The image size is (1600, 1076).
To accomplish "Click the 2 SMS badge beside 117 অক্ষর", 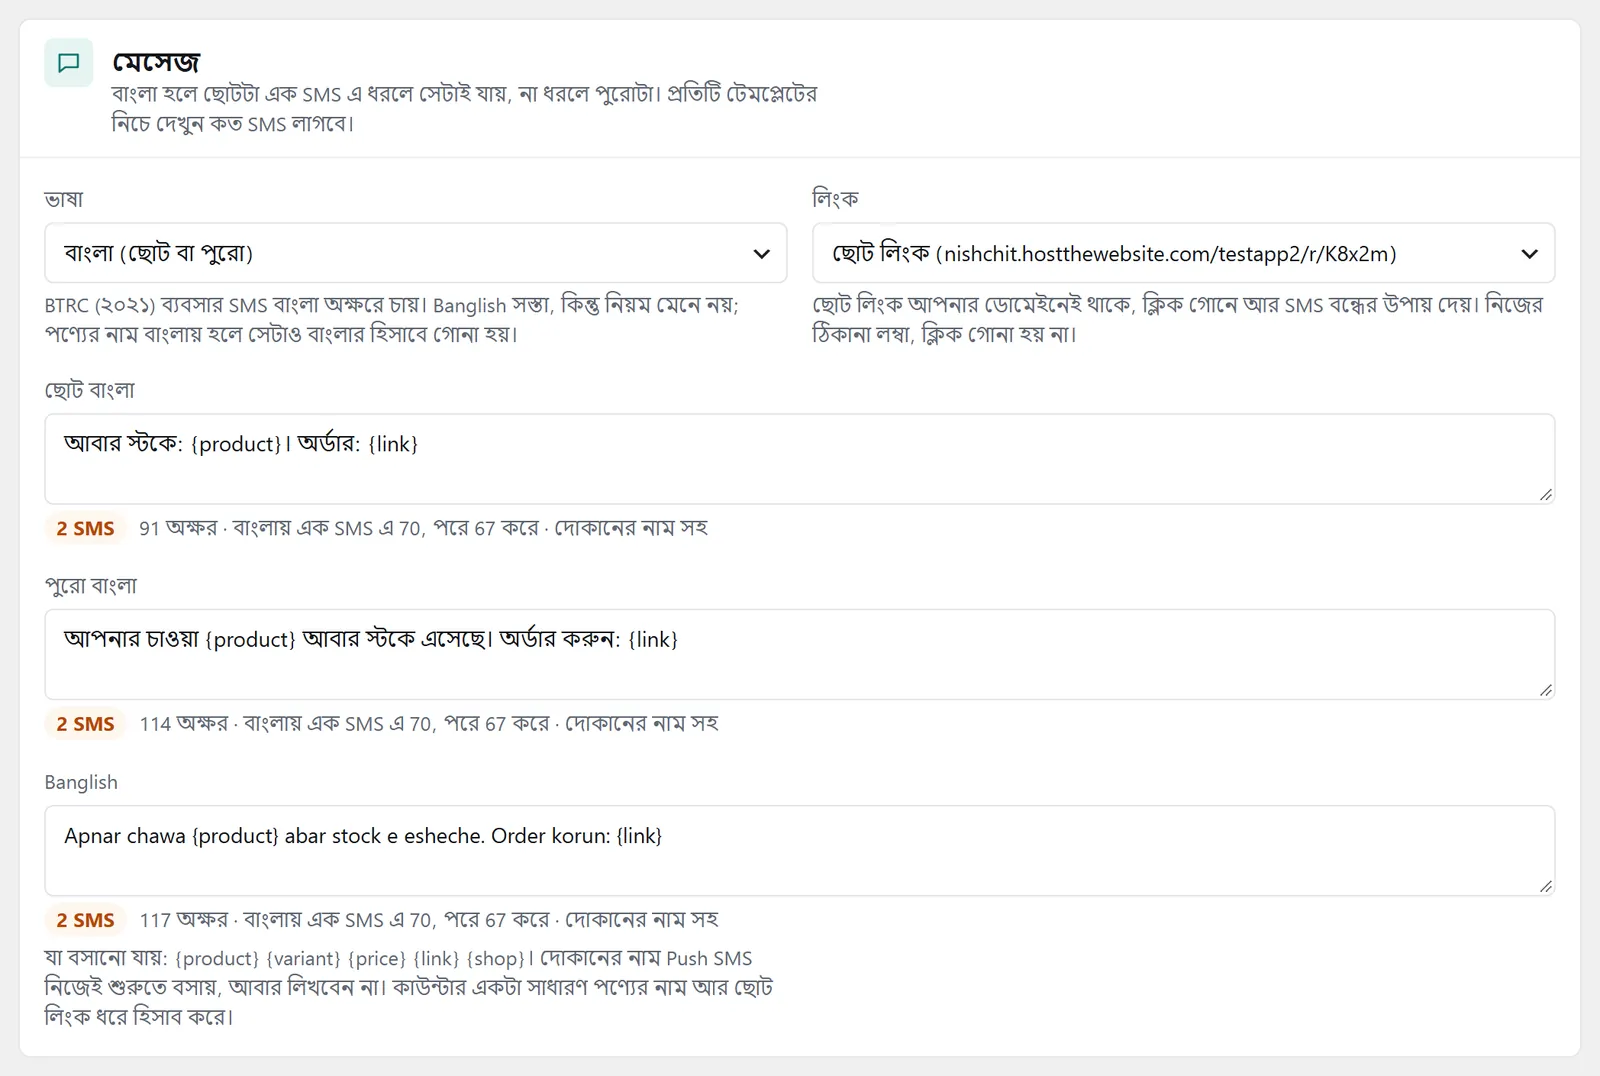I will (86, 920).
